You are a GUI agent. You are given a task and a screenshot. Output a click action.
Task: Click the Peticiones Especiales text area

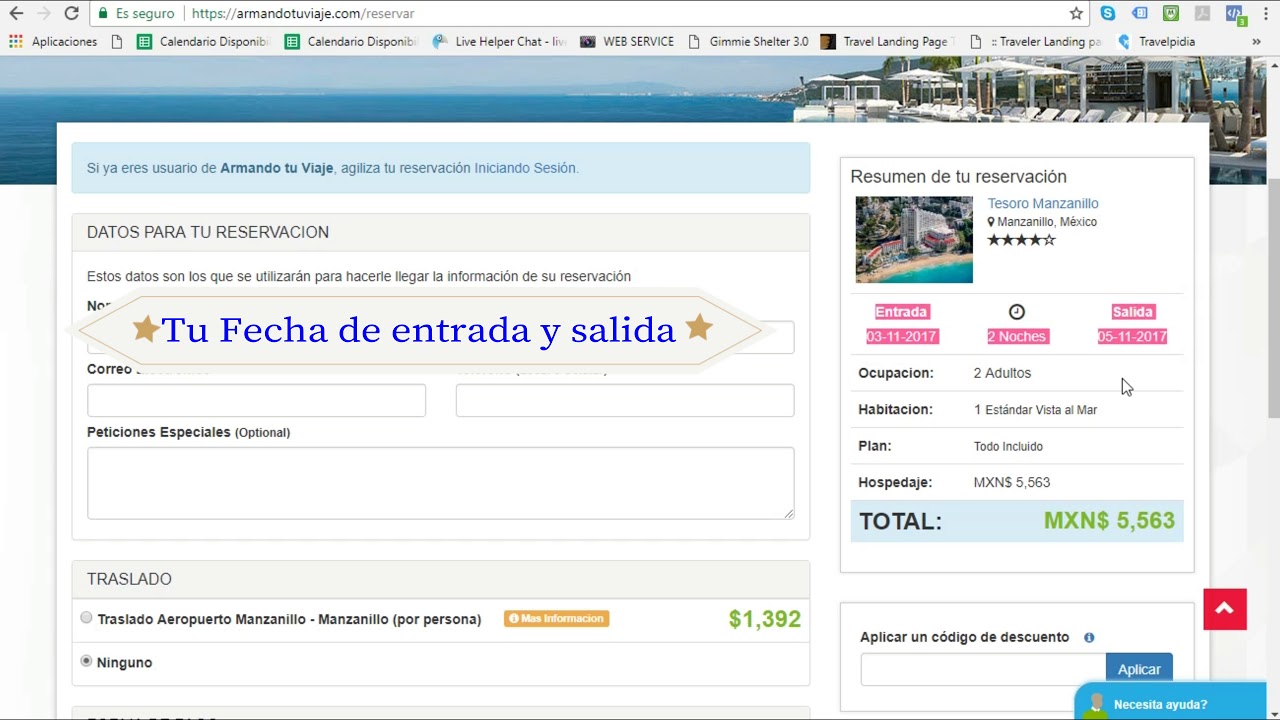click(x=441, y=483)
